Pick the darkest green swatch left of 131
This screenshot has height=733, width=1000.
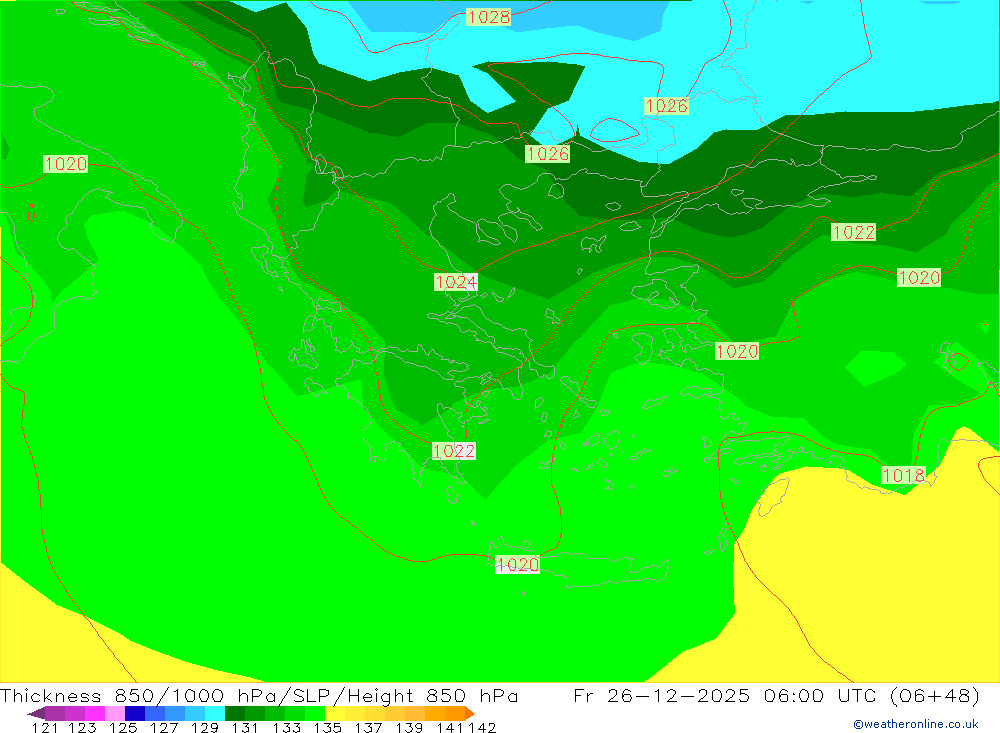pyautogui.click(x=235, y=713)
